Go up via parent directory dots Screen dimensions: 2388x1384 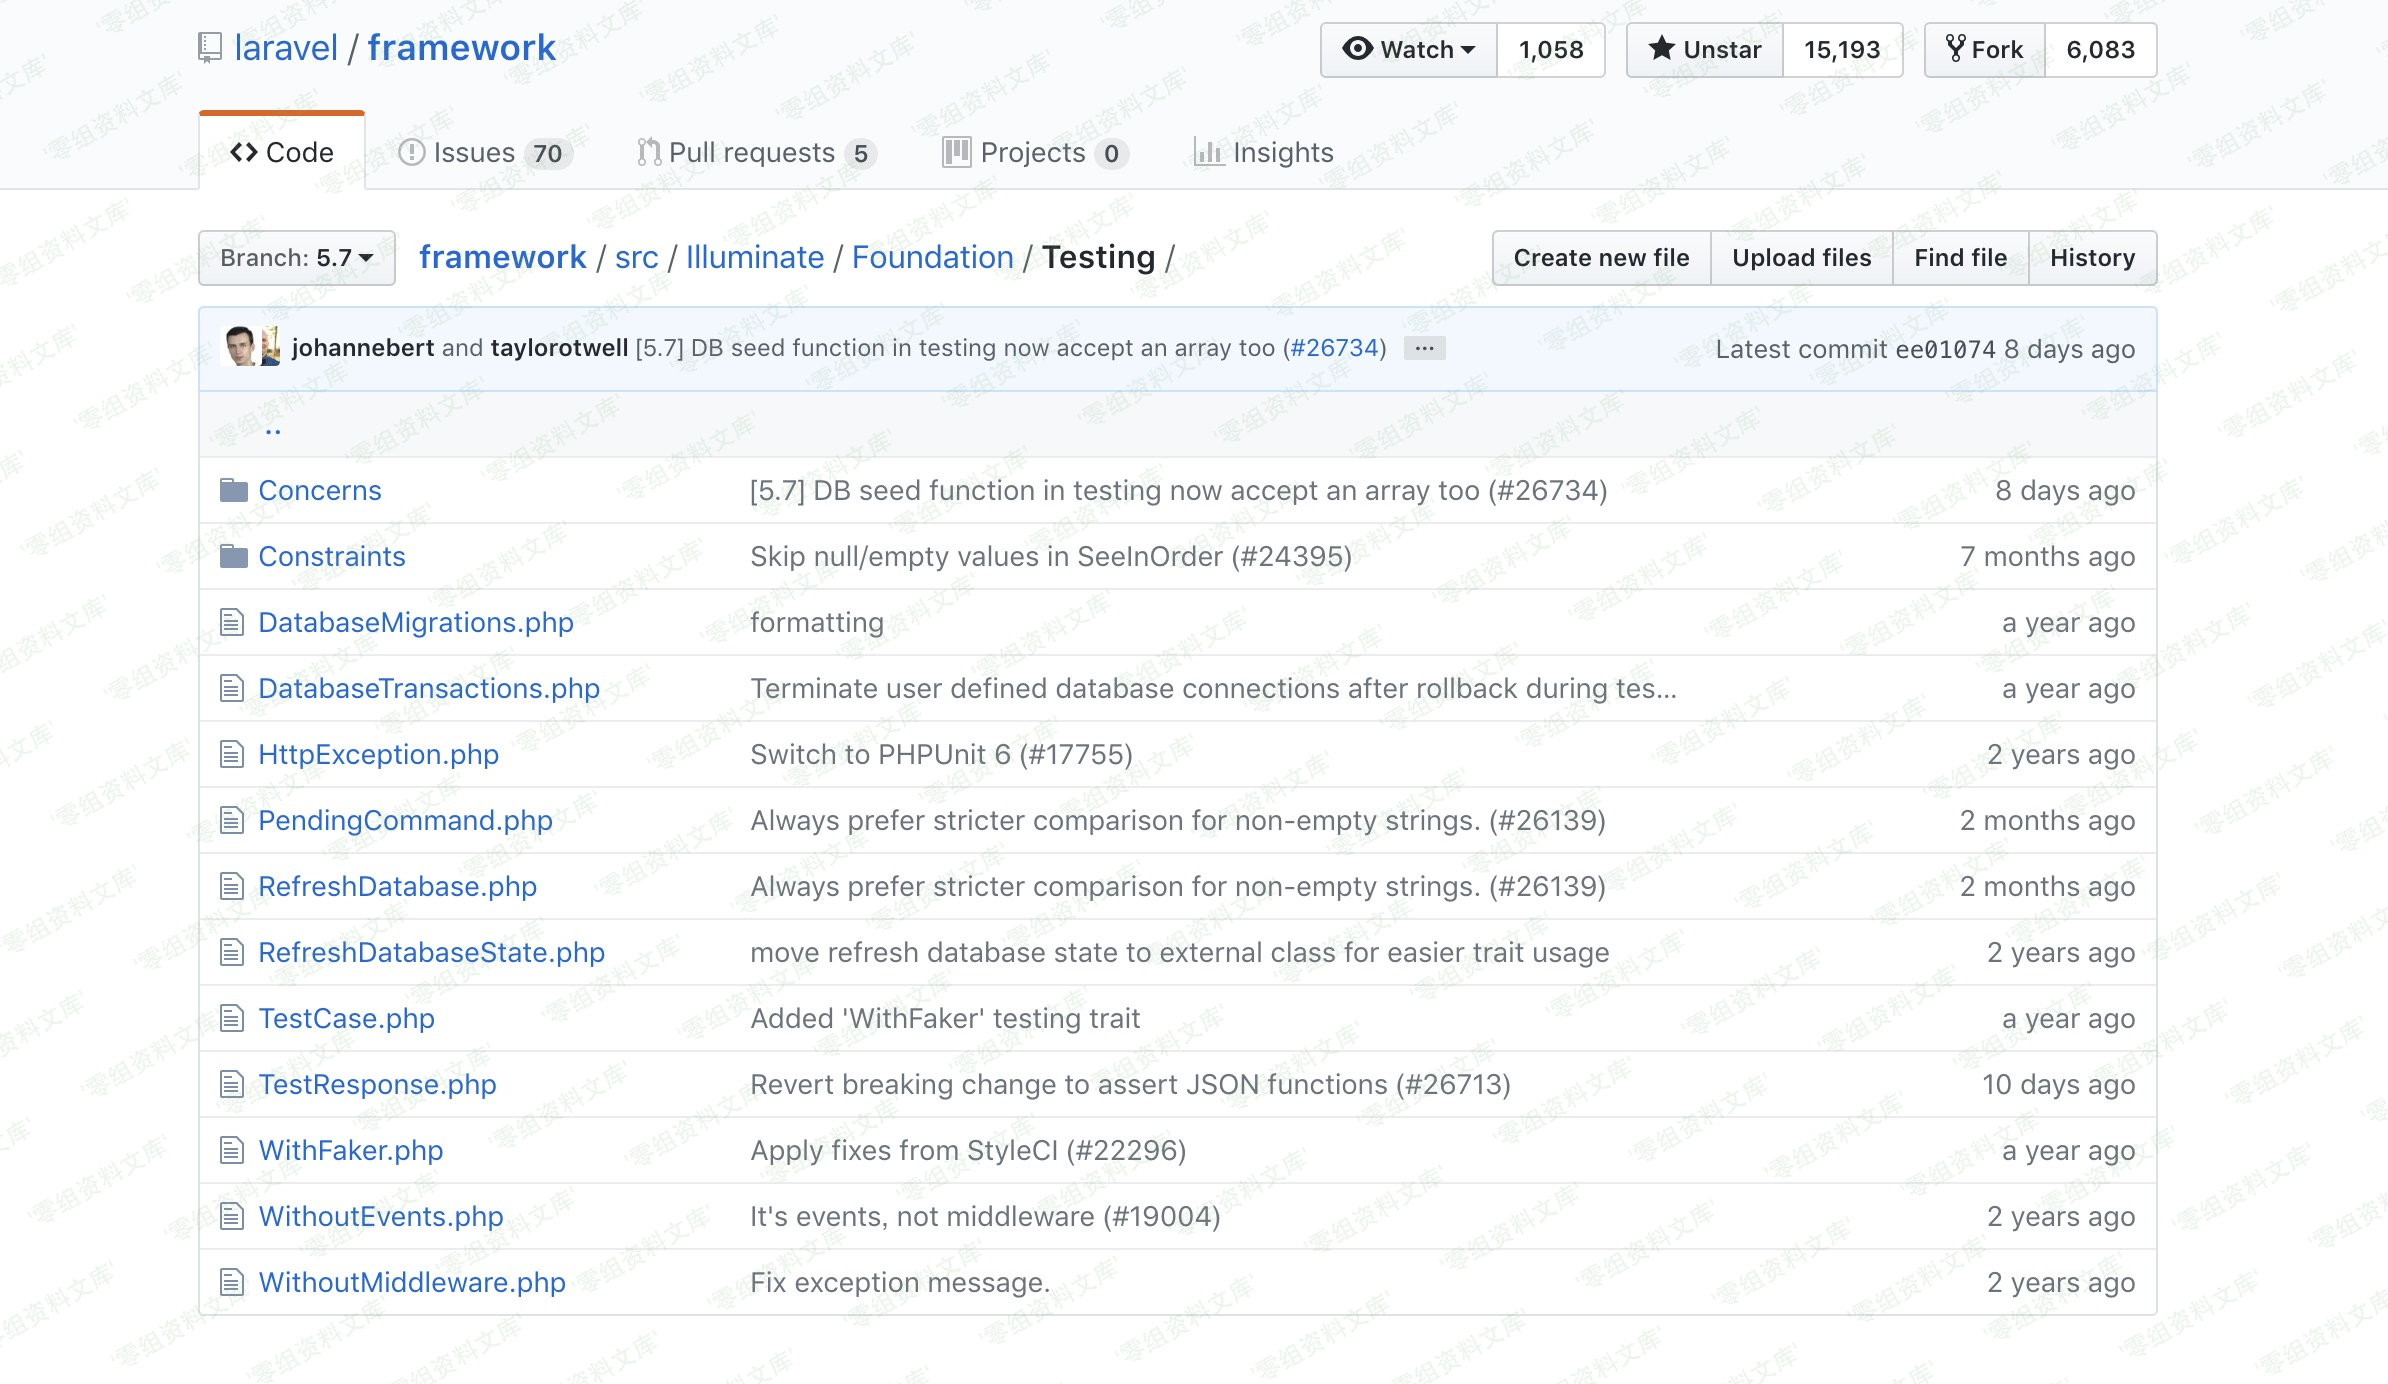(x=273, y=428)
